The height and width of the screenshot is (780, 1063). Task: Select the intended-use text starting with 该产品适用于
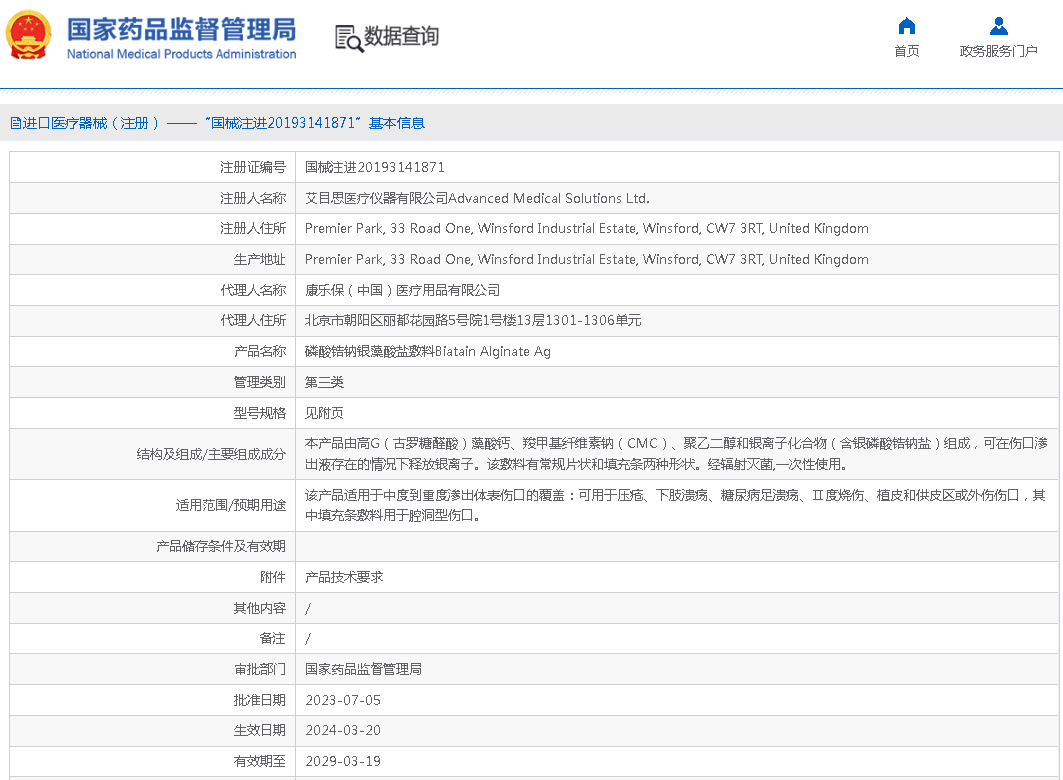pyautogui.click(x=675, y=506)
